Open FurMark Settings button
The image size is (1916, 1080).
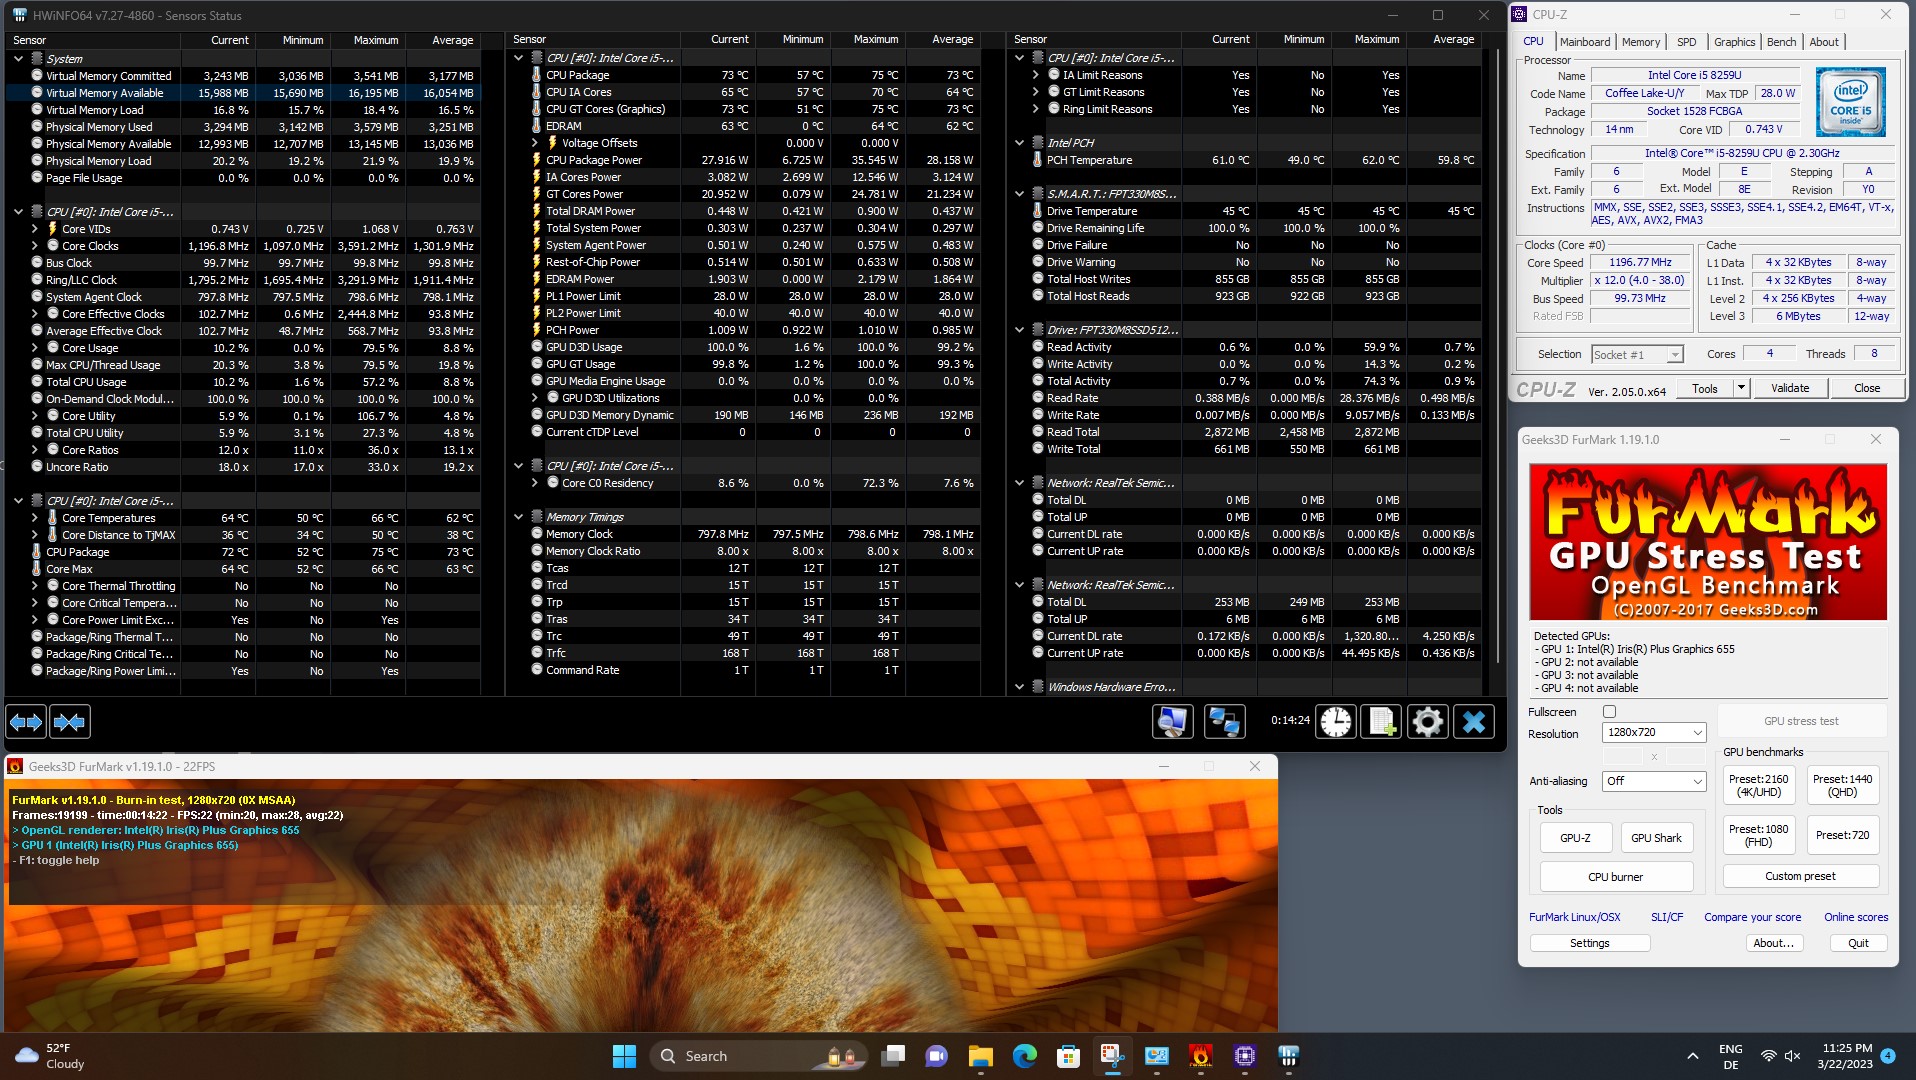pyautogui.click(x=1589, y=943)
